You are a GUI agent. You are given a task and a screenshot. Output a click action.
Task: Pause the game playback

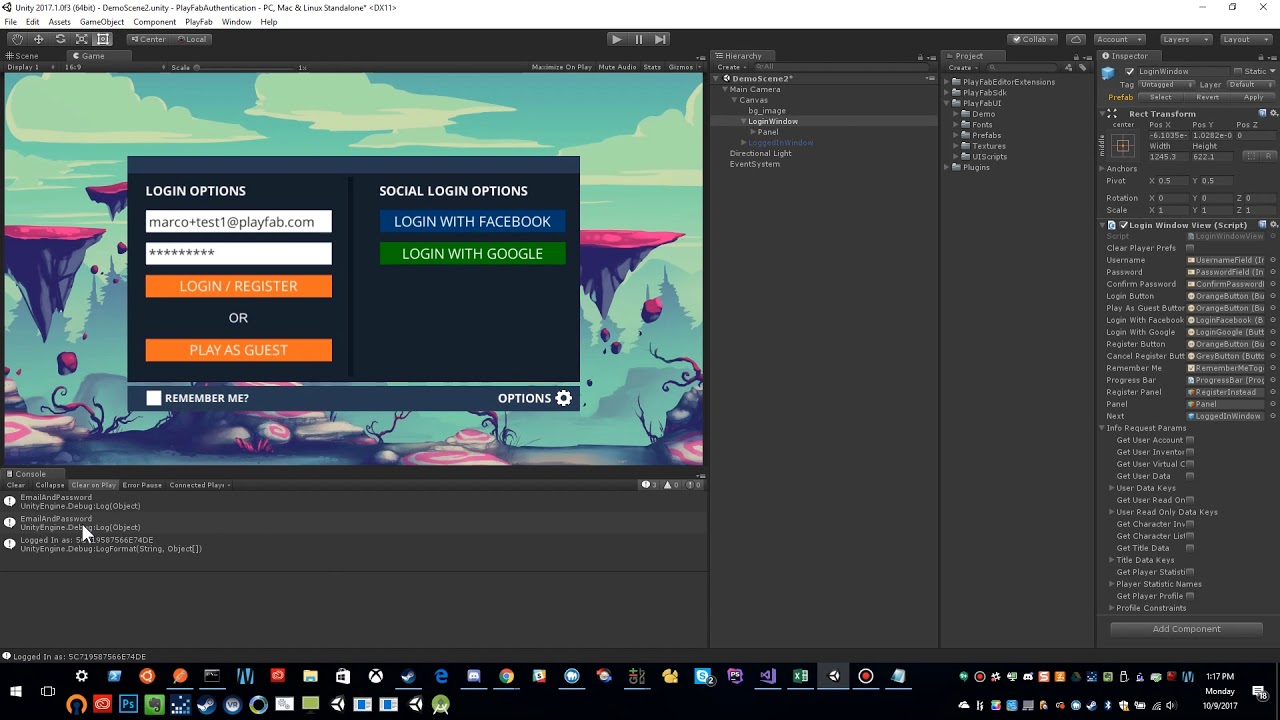pos(638,39)
